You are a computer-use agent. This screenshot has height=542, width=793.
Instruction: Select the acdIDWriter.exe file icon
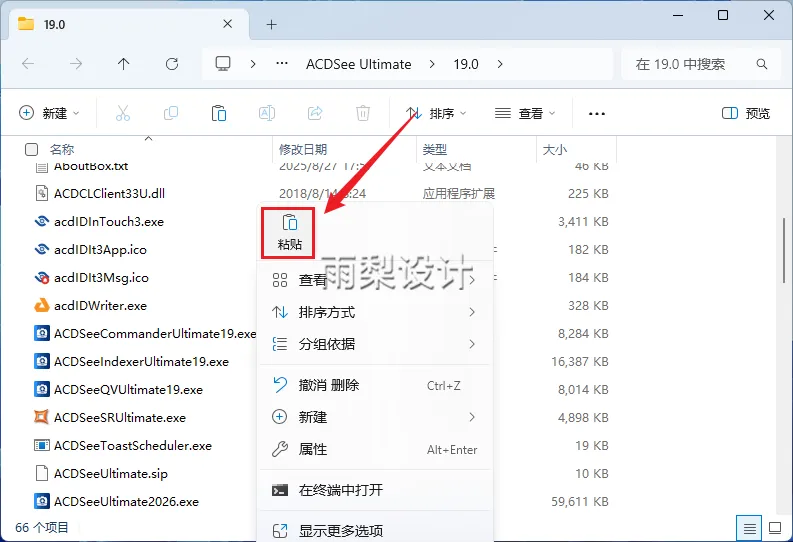41,305
